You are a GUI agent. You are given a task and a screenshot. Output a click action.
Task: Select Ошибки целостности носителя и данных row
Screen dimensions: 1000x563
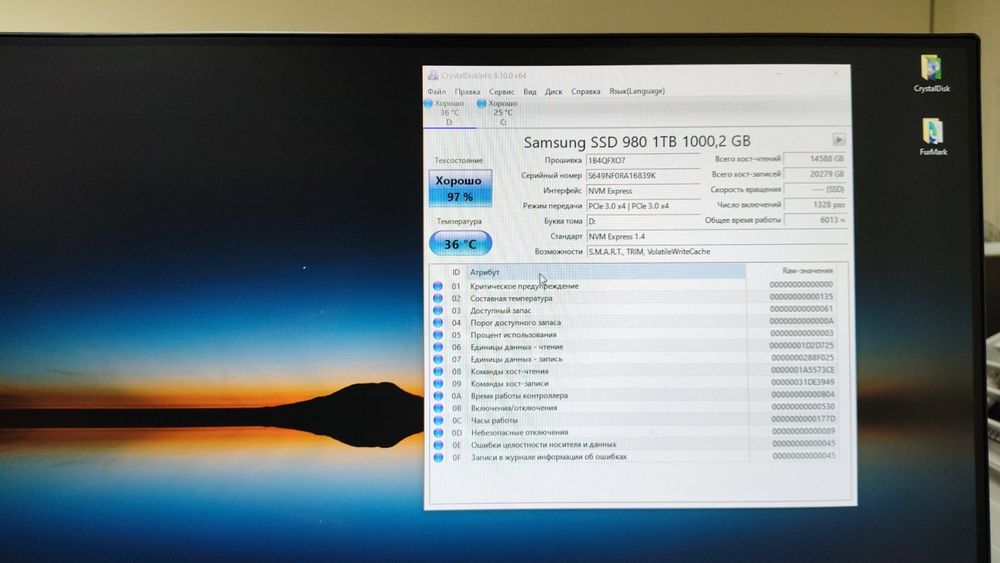click(x=635, y=444)
